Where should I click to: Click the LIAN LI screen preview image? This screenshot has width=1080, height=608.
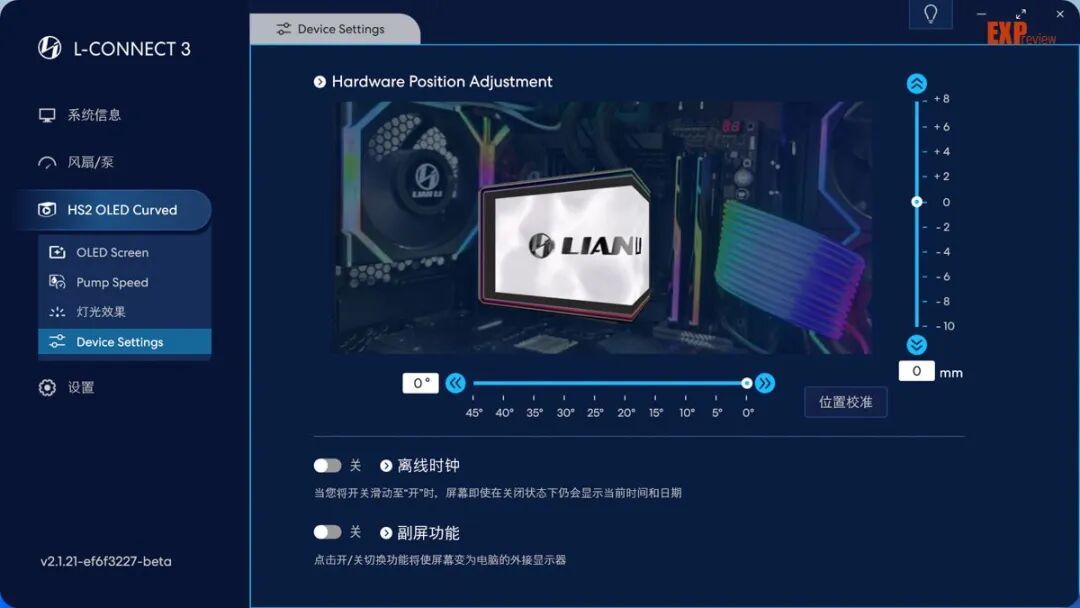pyautogui.click(x=603, y=227)
